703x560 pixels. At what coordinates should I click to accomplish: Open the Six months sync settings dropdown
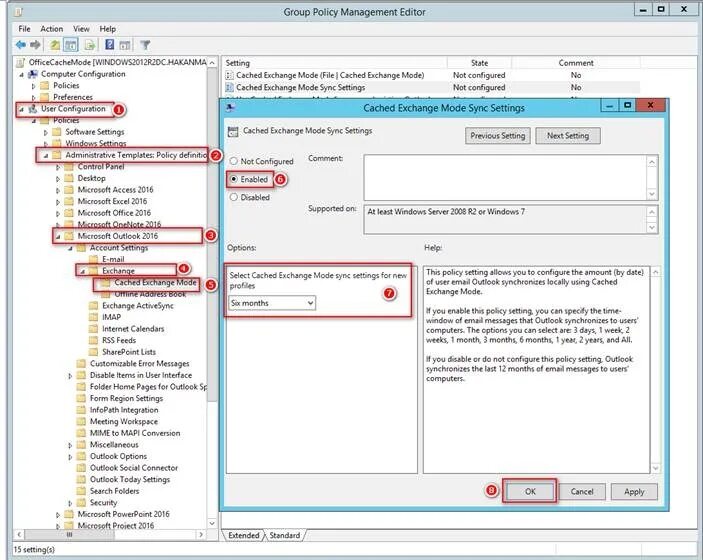272,304
